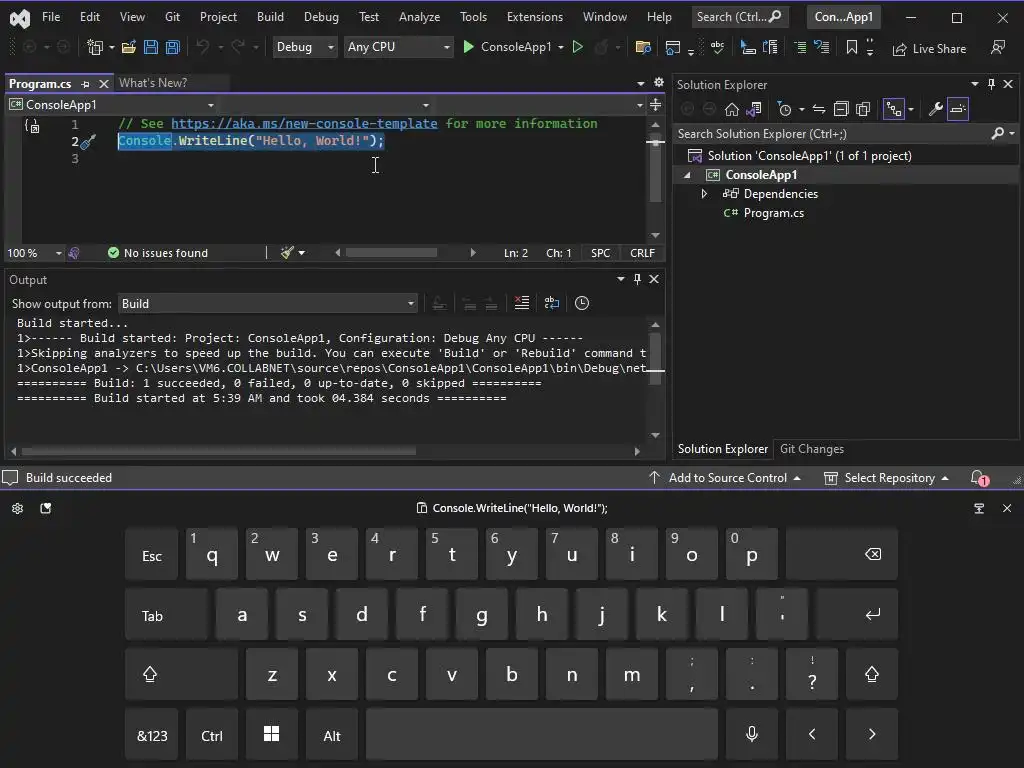Start ConsoleApp1 with the green play button
The width and height of the screenshot is (1024, 768).
pos(468,47)
